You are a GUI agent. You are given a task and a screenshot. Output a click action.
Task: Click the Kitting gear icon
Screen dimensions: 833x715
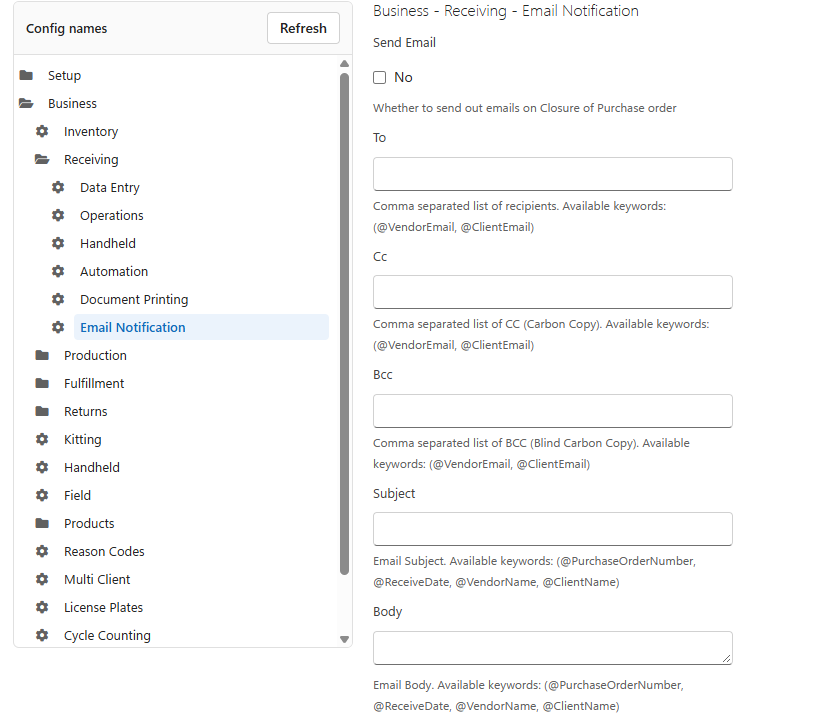point(42,439)
